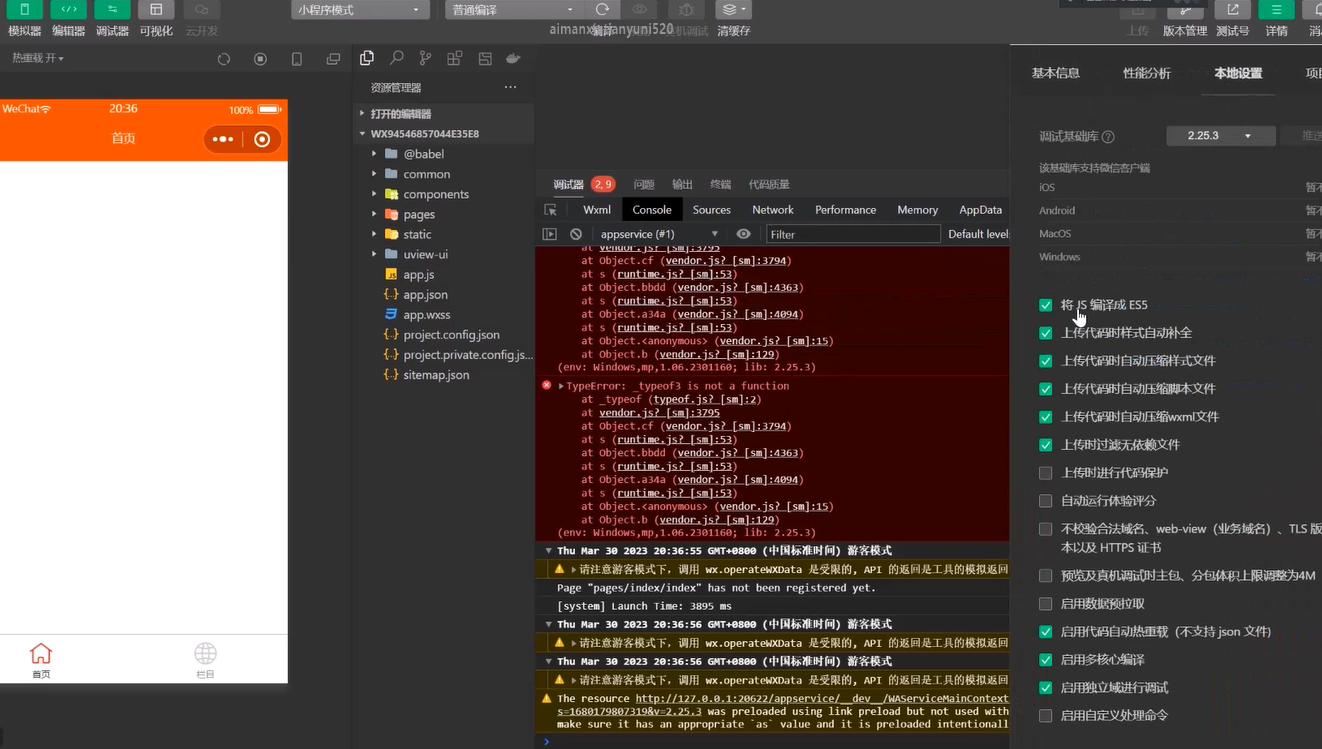Open the 调试基础库 2.25.3 version dropdown
Image resolution: width=1322 pixels, height=749 pixels.
(x=1220, y=136)
